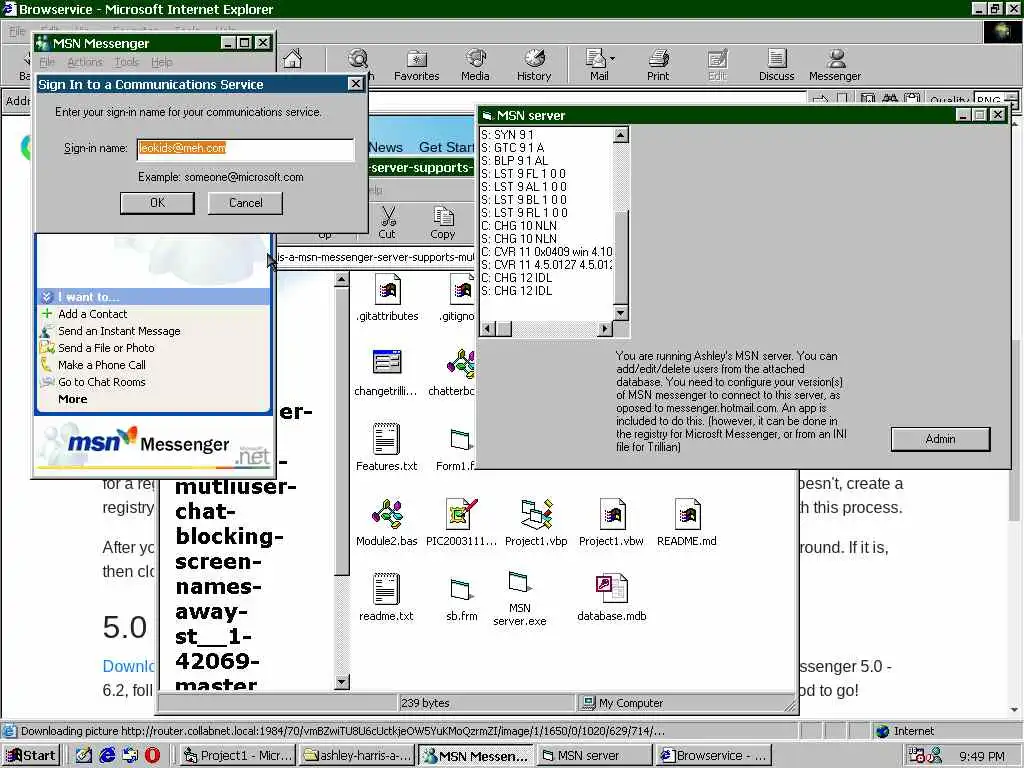This screenshot has height=768, width=1024.
Task: Open History in IE toolbar
Action: [534, 65]
